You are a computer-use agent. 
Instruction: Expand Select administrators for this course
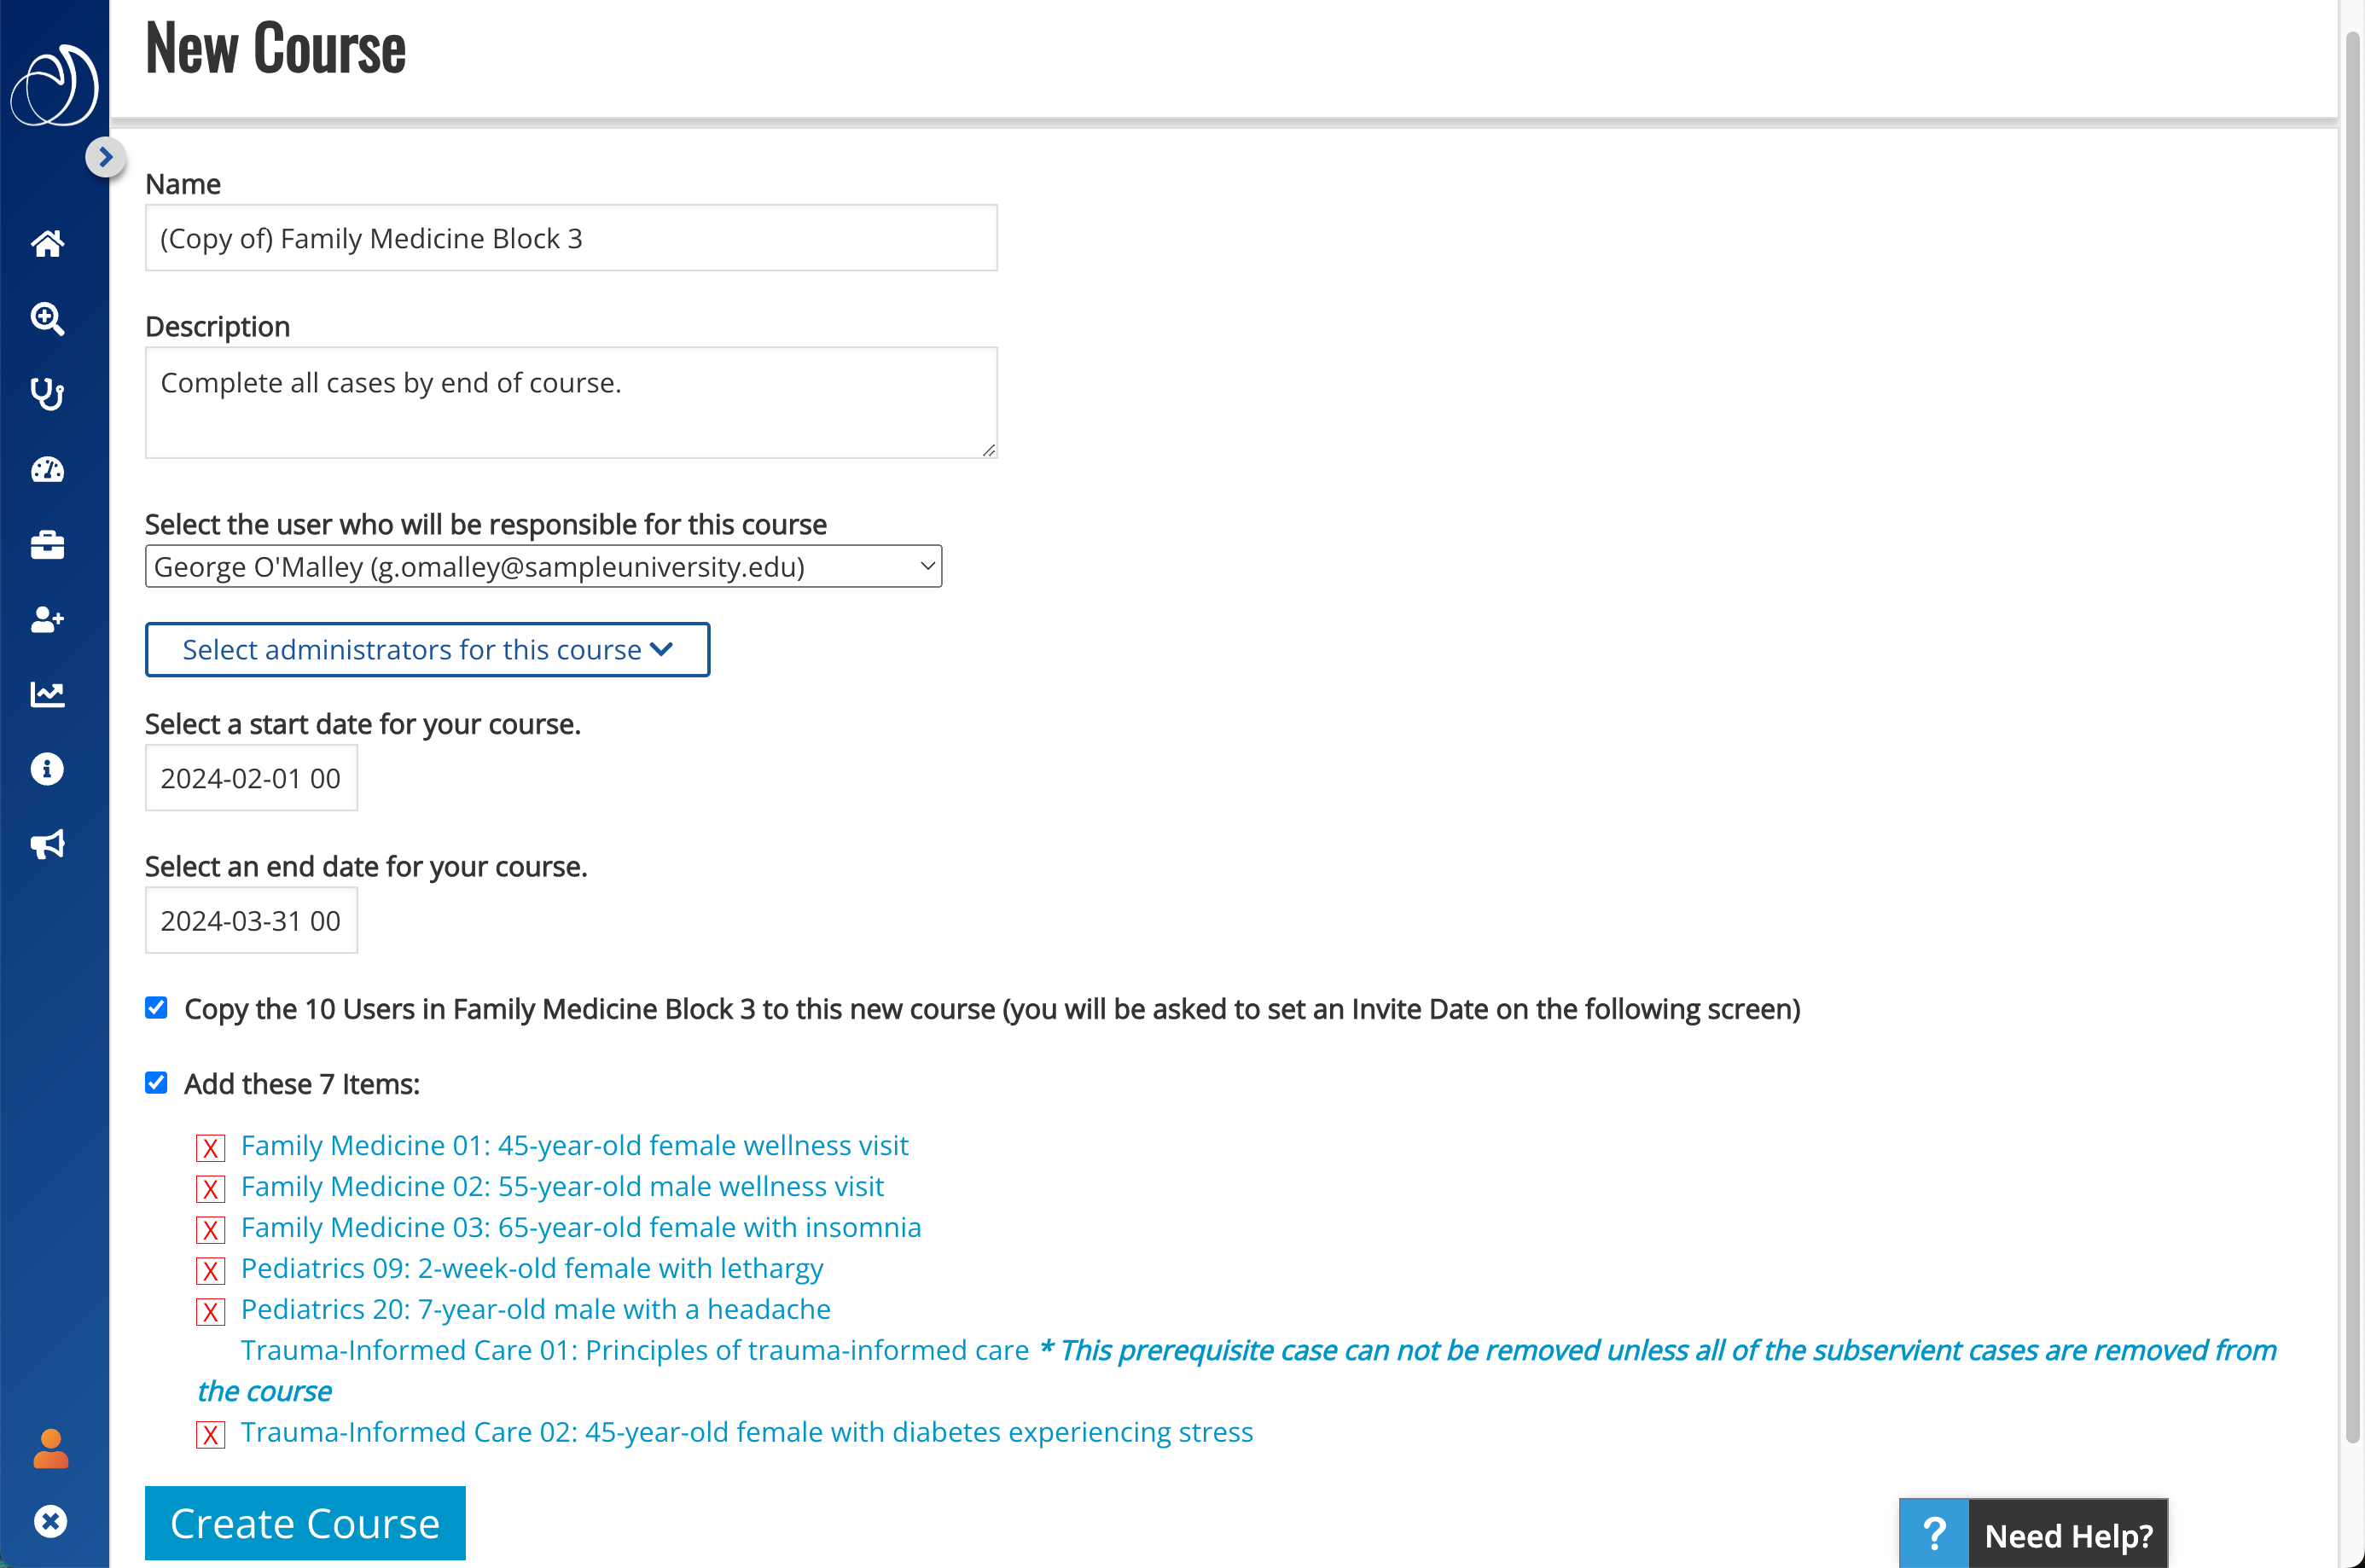pyautogui.click(x=427, y=650)
